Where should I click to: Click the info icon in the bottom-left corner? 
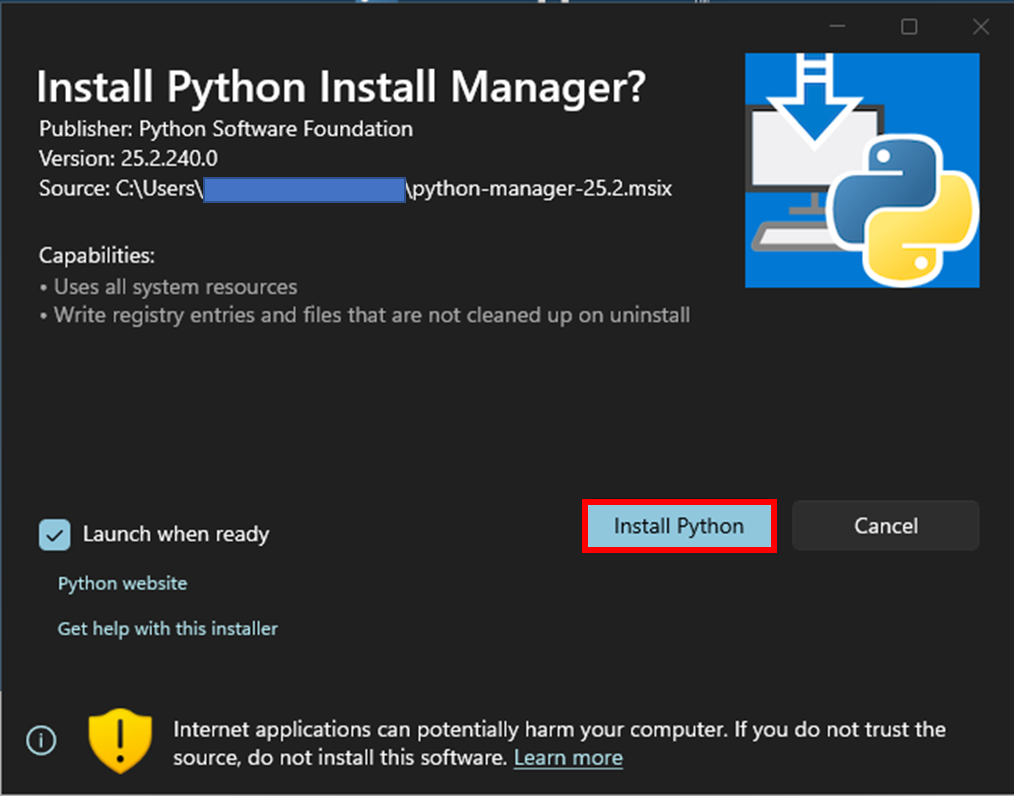(x=40, y=740)
